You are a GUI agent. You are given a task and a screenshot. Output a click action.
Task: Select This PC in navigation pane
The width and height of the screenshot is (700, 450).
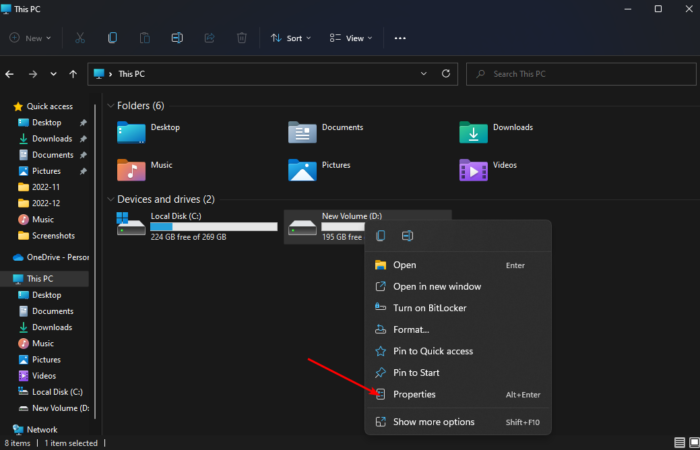pyautogui.click(x=44, y=279)
